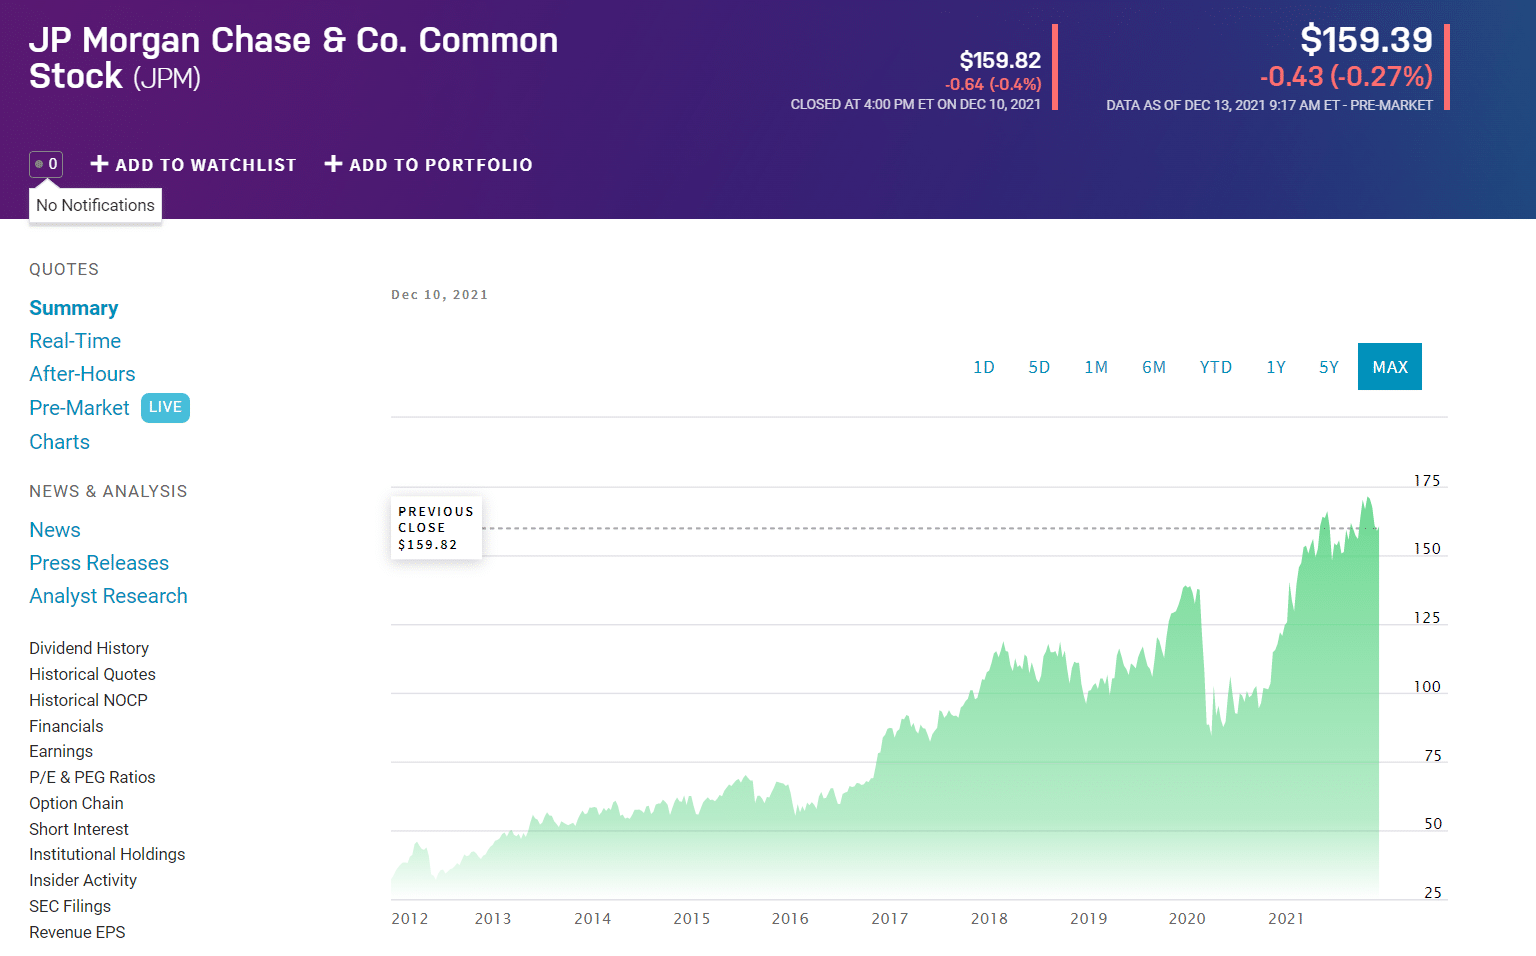The width and height of the screenshot is (1536, 956).
Task: Click the 2021 x-axis label
Action: coord(1286,918)
